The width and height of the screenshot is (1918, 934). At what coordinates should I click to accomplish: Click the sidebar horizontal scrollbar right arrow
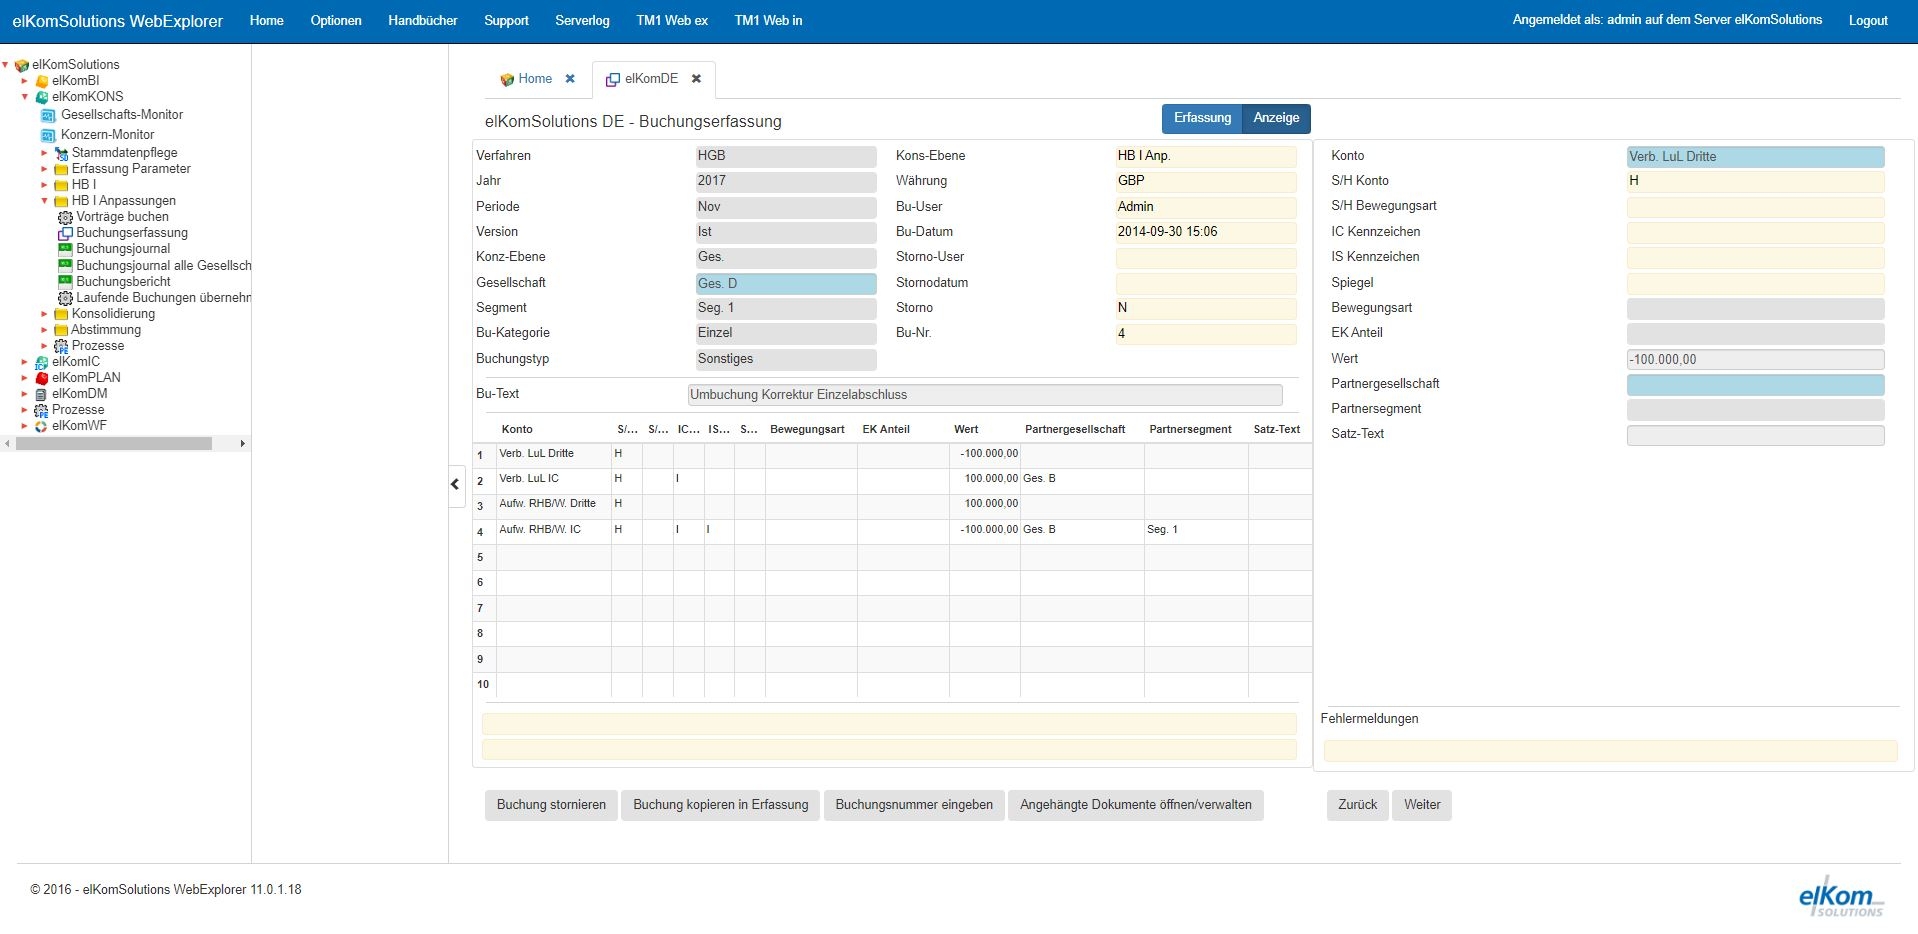(x=242, y=444)
